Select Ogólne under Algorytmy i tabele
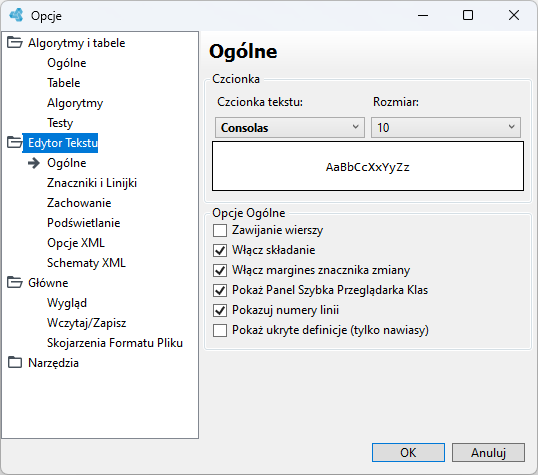538x475 pixels. pos(67,63)
